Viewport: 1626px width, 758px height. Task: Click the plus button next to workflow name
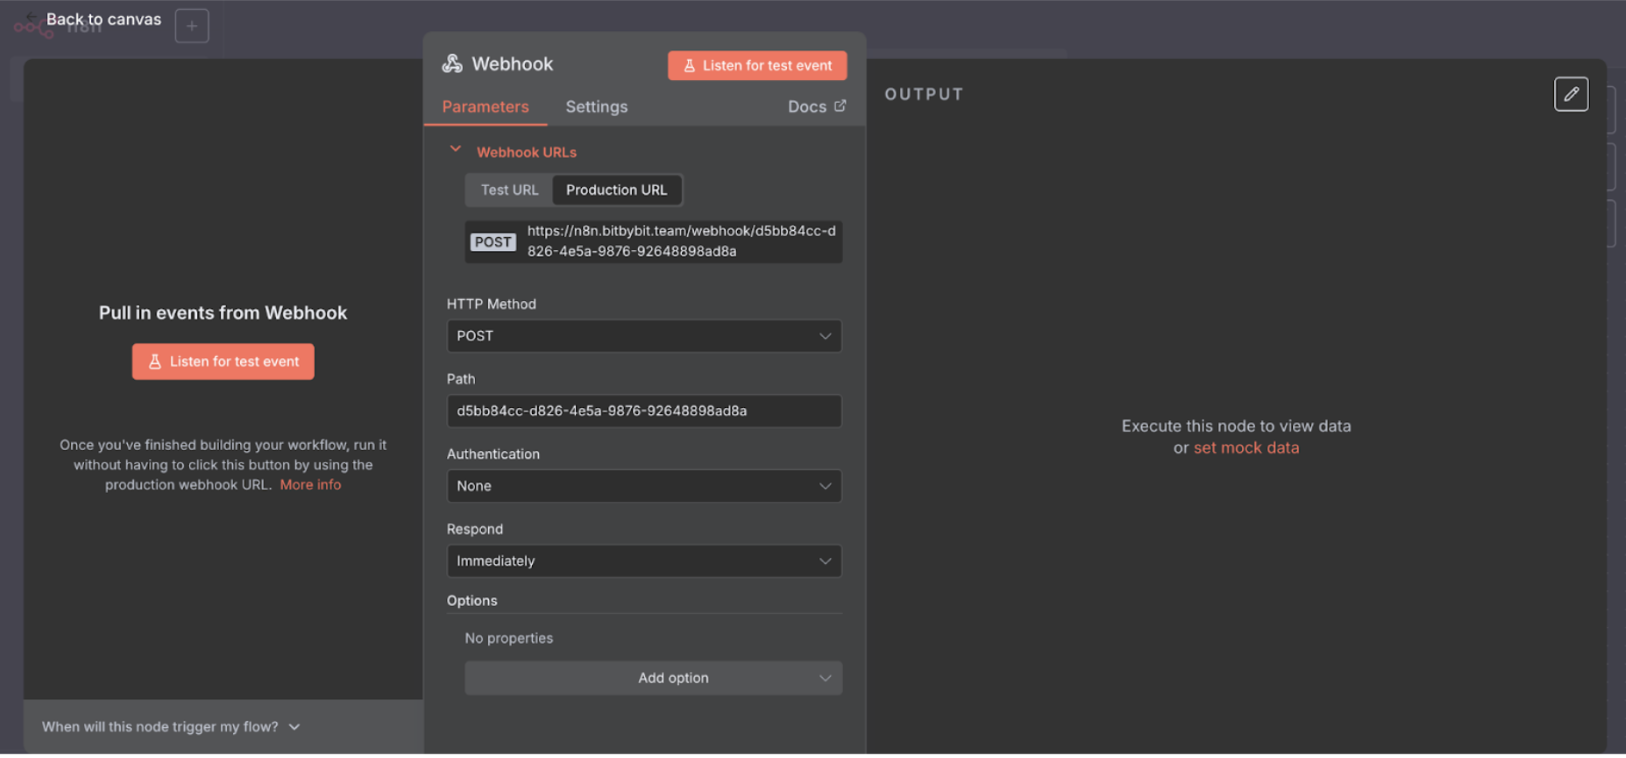(192, 26)
